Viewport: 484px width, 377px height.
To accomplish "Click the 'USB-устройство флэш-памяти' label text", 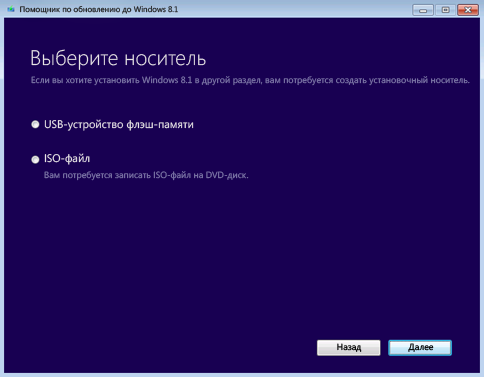I will coord(119,125).
